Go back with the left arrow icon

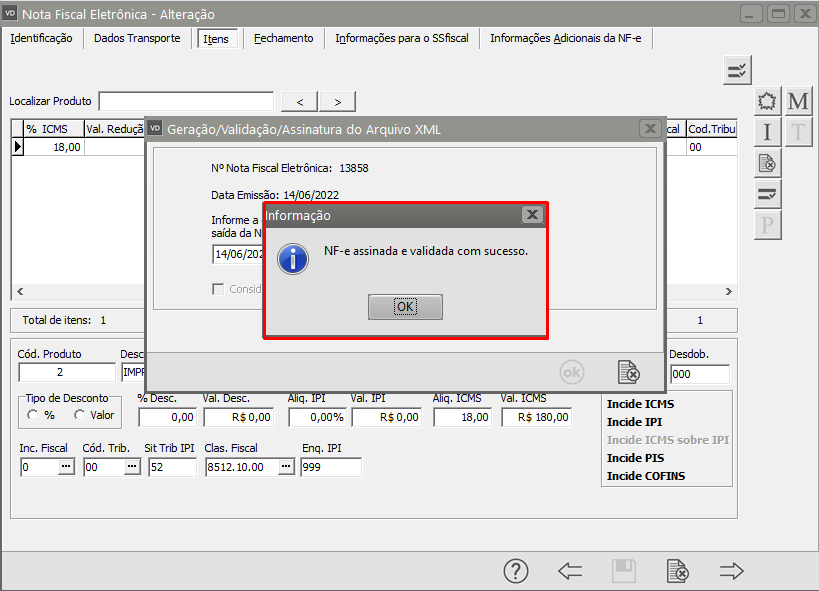tap(570, 571)
